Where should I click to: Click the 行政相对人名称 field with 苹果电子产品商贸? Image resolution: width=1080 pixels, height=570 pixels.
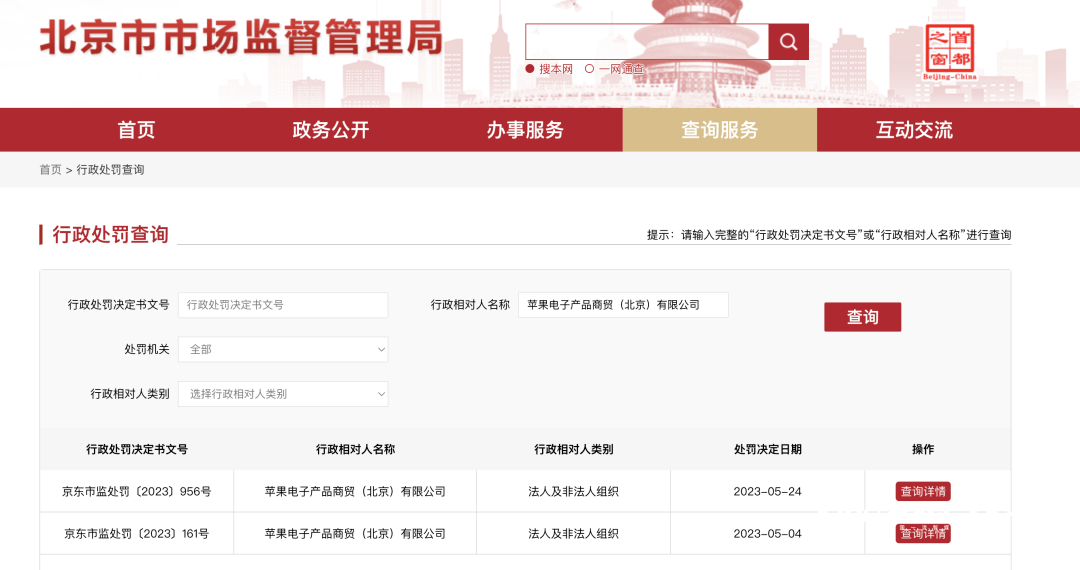coord(623,305)
